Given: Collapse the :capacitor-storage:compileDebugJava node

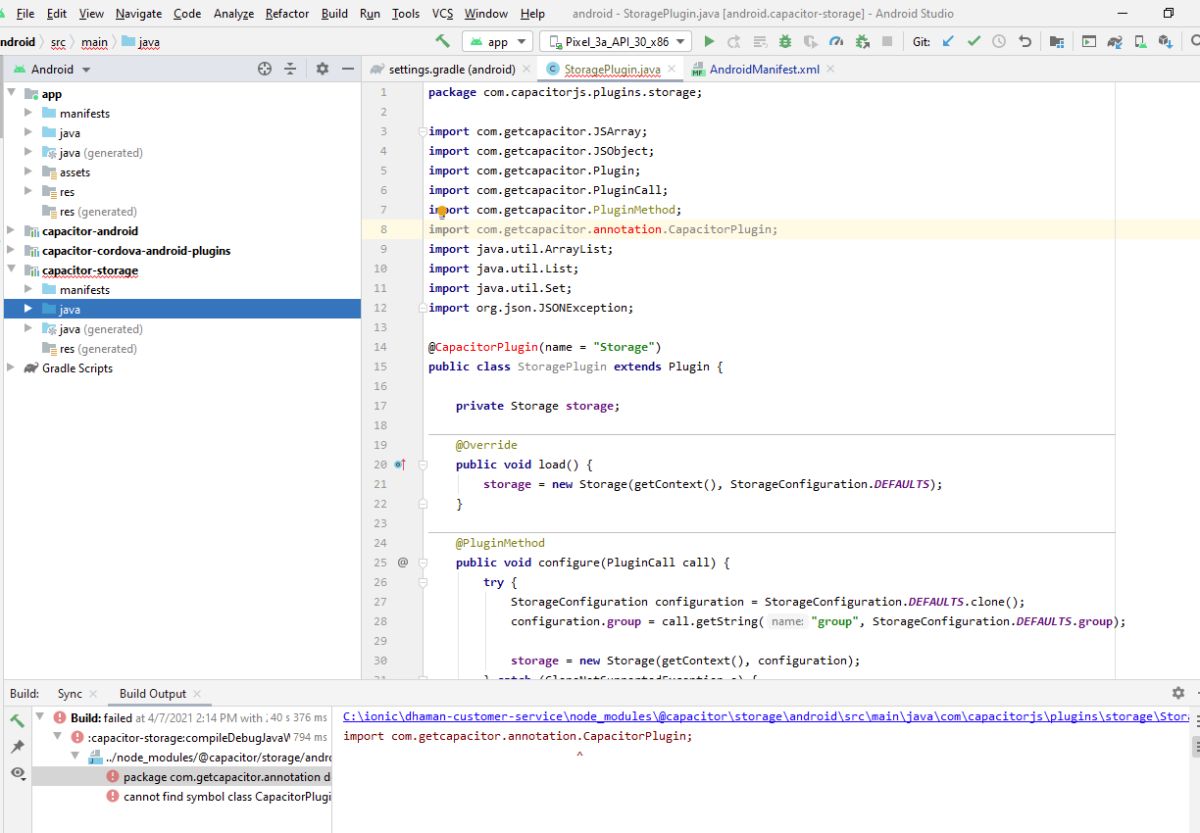Looking at the screenshot, I should [58, 737].
